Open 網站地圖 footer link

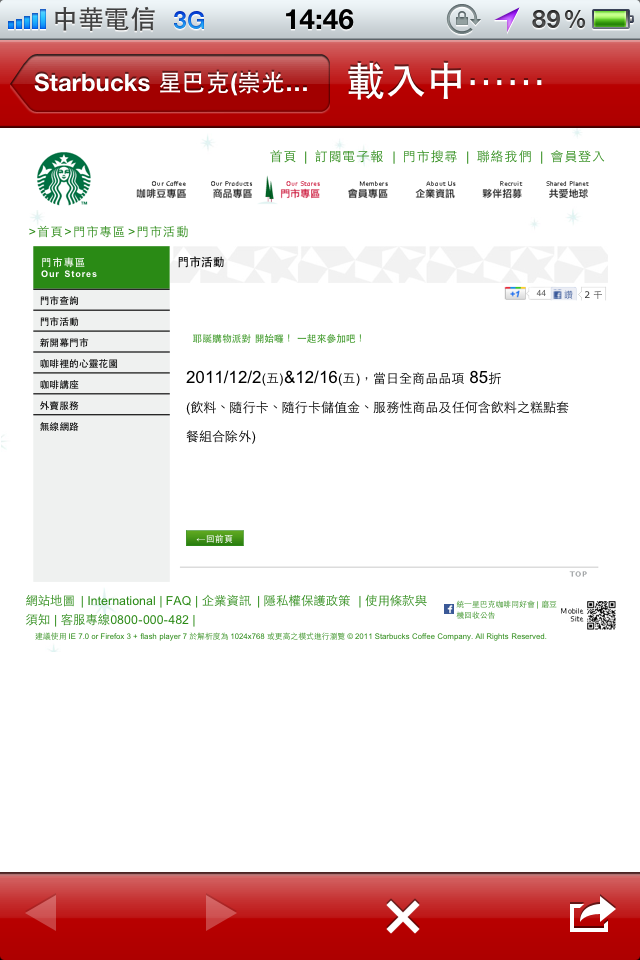tap(50, 601)
